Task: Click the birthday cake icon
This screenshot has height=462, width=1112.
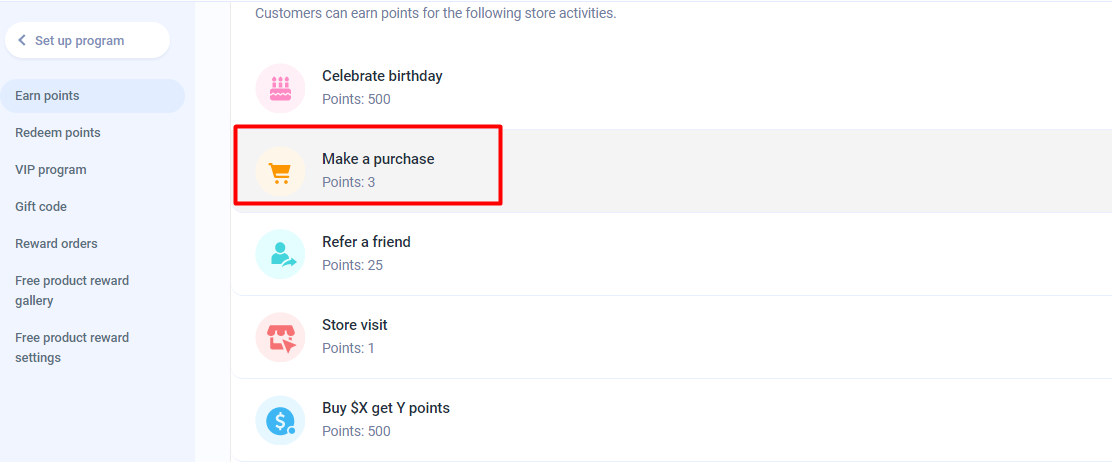Action: (x=280, y=88)
